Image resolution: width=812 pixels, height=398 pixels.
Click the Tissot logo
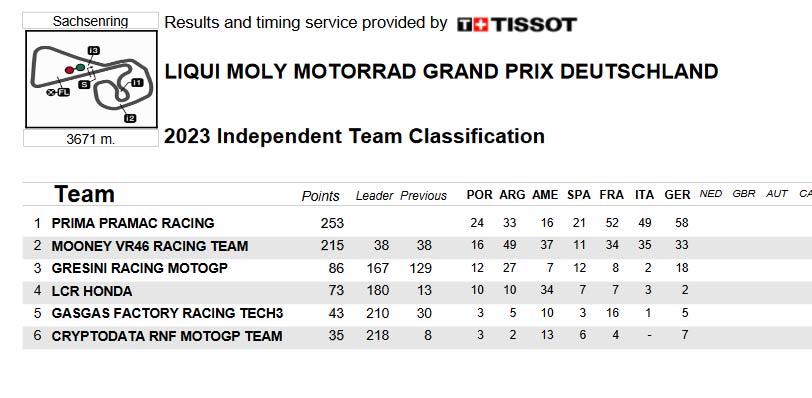(x=517, y=24)
